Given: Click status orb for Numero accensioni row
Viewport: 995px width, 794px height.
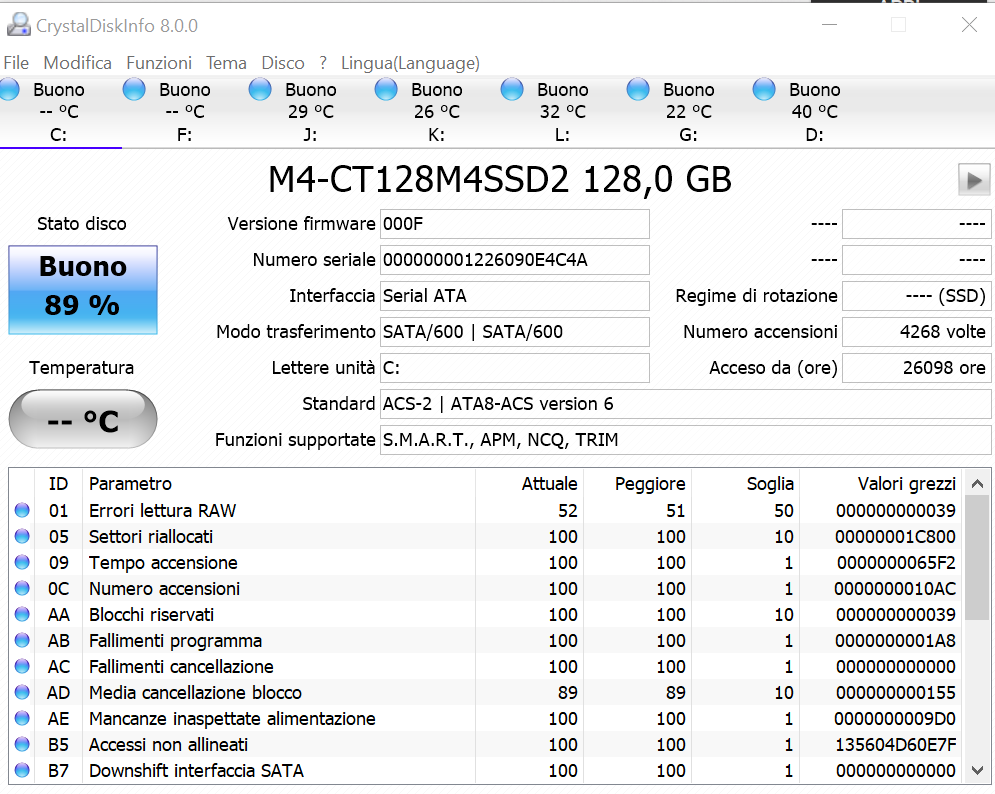Looking at the screenshot, I should tap(22, 588).
